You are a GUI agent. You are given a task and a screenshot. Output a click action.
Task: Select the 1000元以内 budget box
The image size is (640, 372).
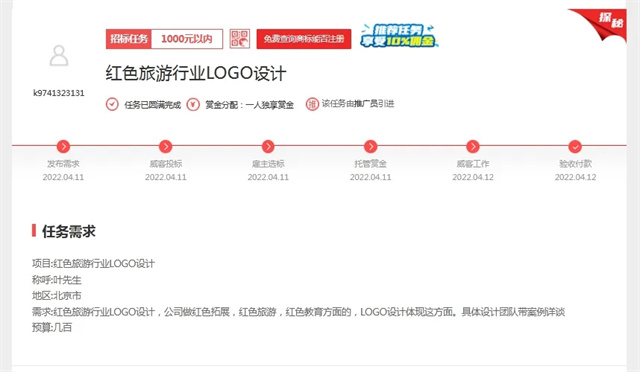187,39
